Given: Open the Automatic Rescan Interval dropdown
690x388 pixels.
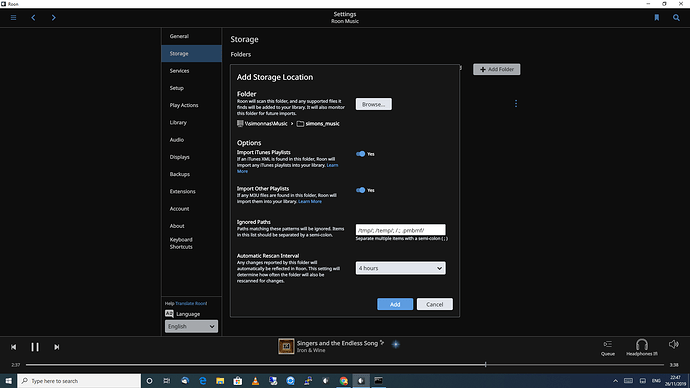Looking at the screenshot, I should tap(400, 268).
